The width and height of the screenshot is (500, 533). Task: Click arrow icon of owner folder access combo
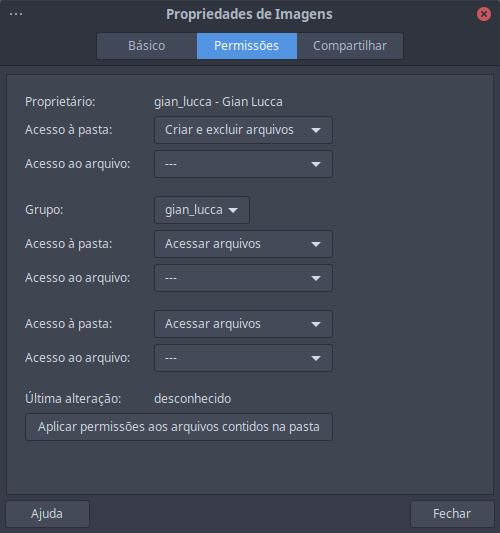316,130
